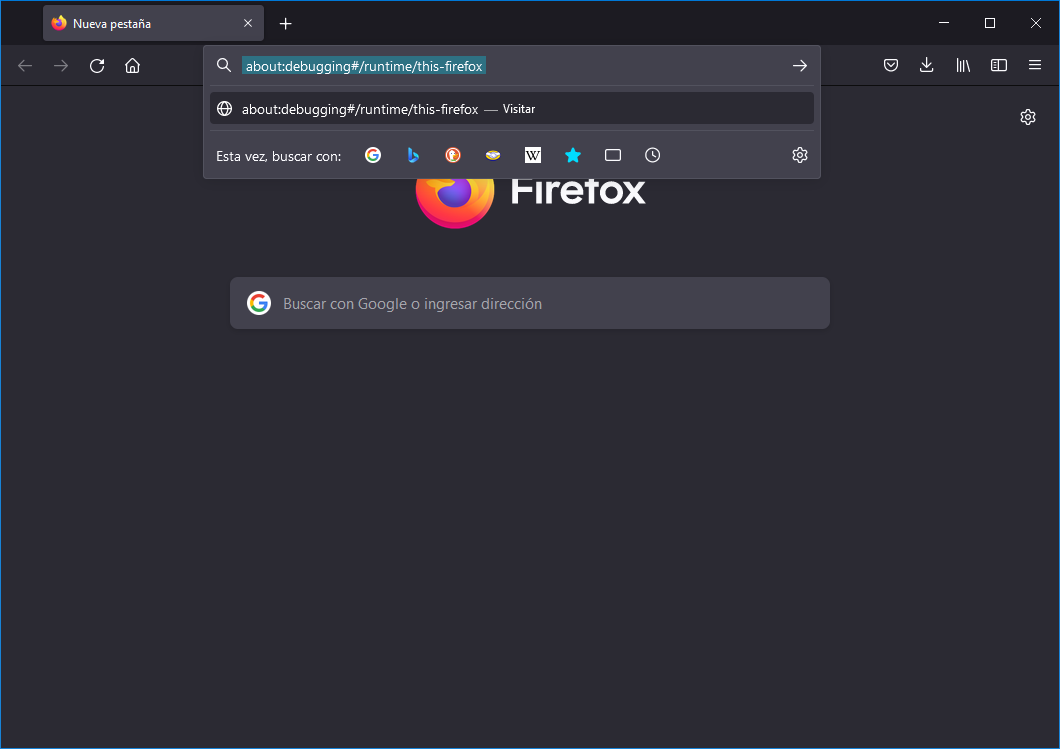Click the Buscar con Google search box
This screenshot has height=749, width=1060.
(530, 304)
